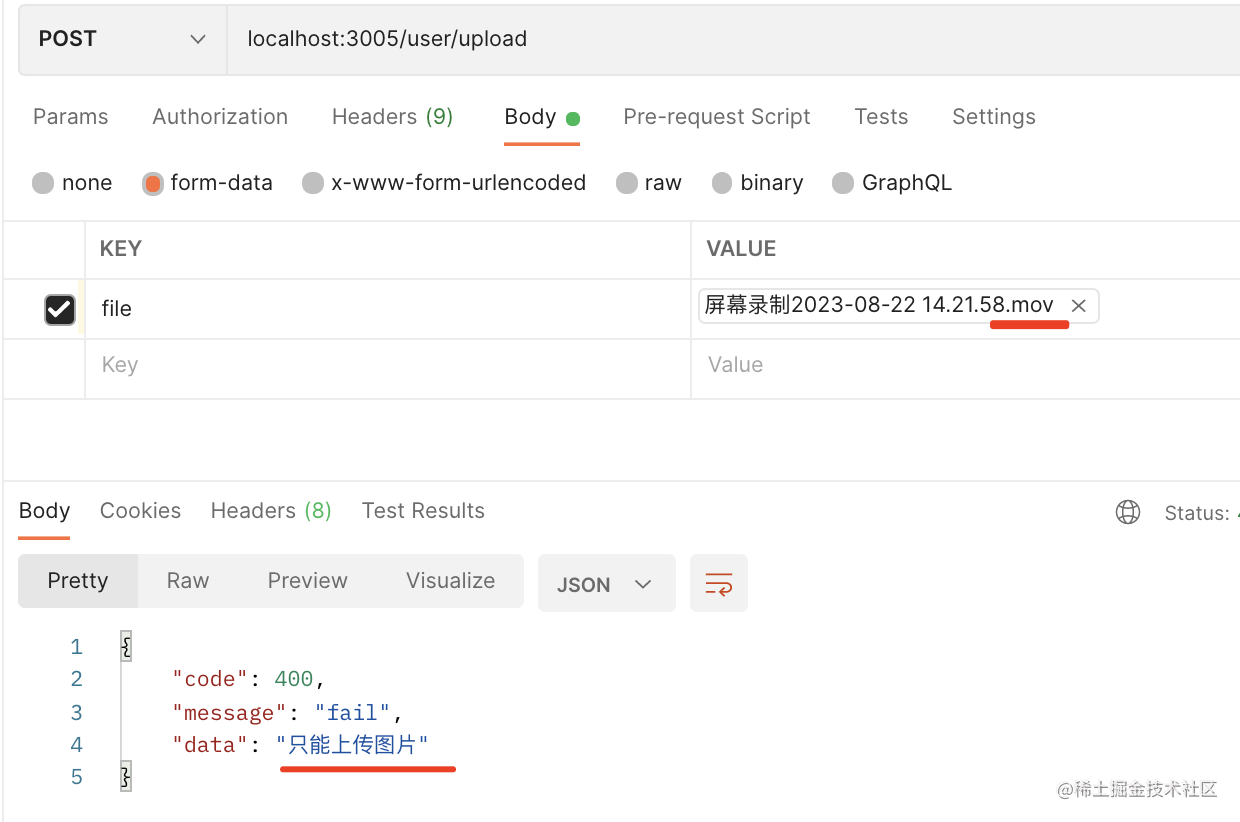Click the Preview response view button
1240x822 pixels.
[307, 581]
